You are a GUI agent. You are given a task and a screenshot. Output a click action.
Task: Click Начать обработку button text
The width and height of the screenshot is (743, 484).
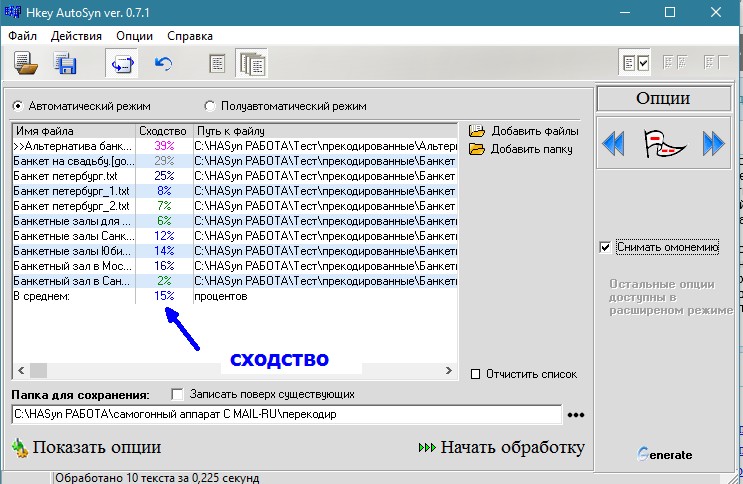[513, 447]
